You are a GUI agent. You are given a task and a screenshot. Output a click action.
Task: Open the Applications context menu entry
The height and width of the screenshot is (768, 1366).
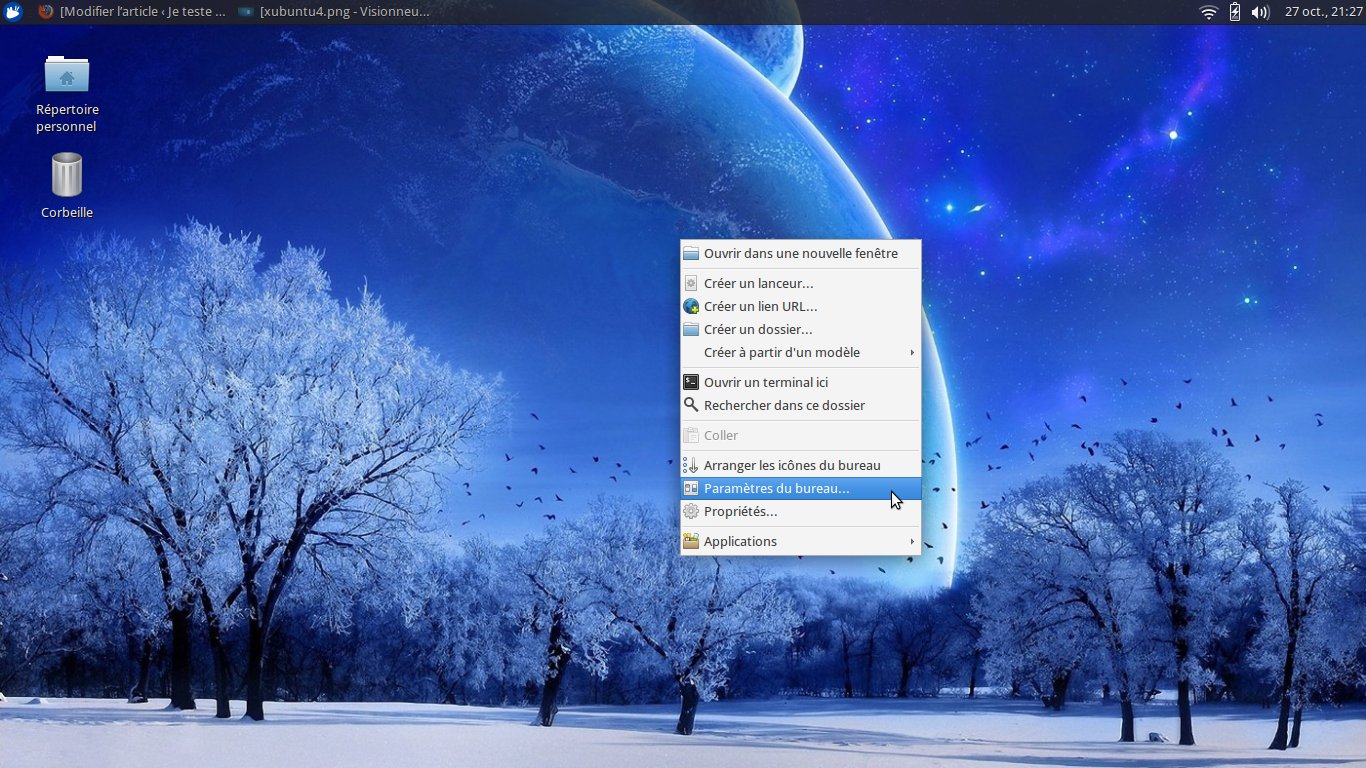[800, 541]
